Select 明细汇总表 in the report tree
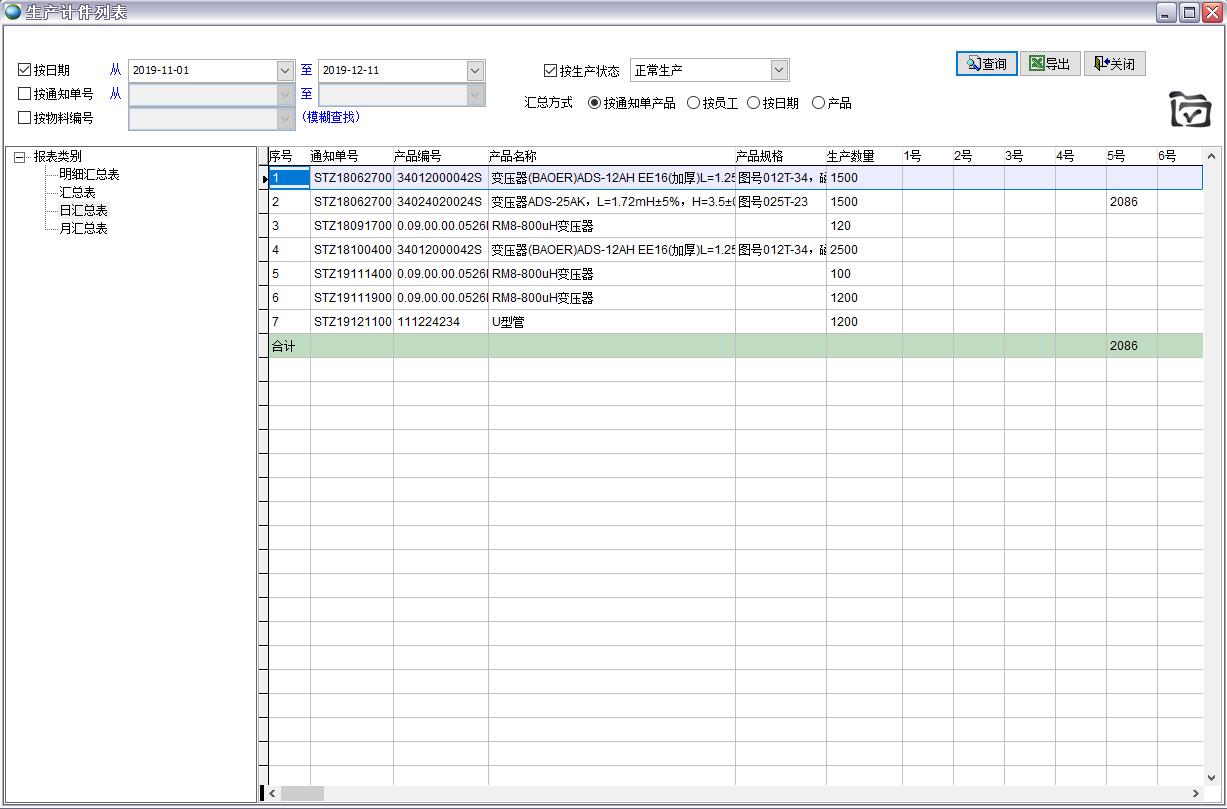Screen dimensions: 1227x809 tap(89, 175)
